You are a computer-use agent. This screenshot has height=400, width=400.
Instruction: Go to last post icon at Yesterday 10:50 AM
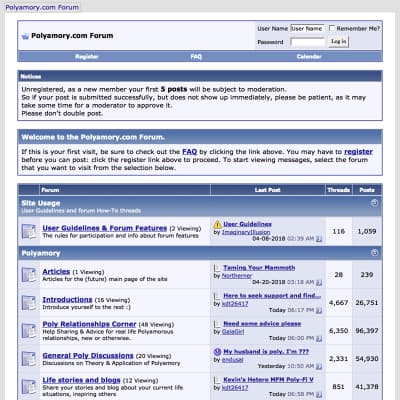(x=319, y=366)
